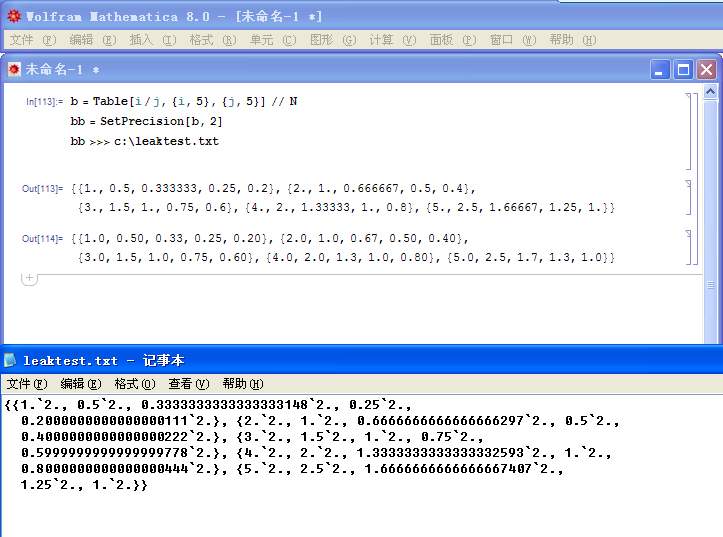Click the Notepad icon in leaktest.txt title bar

click(10, 360)
